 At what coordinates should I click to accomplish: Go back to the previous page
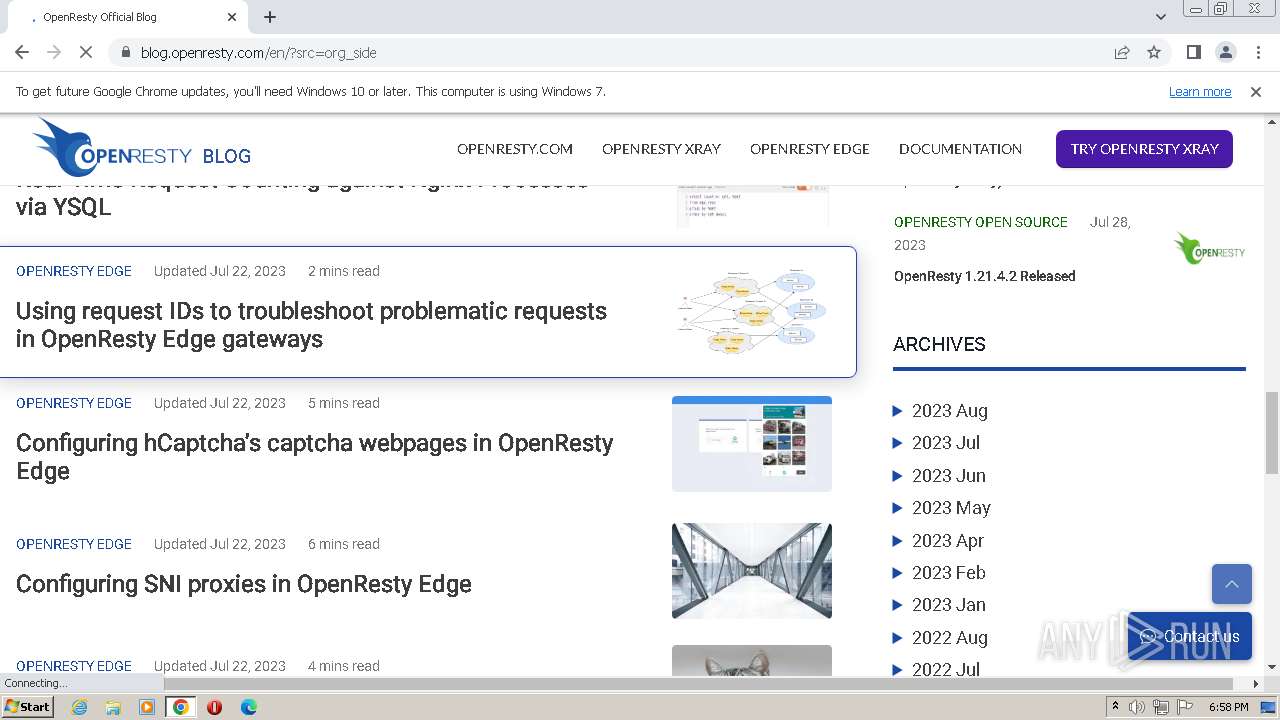[x=22, y=52]
